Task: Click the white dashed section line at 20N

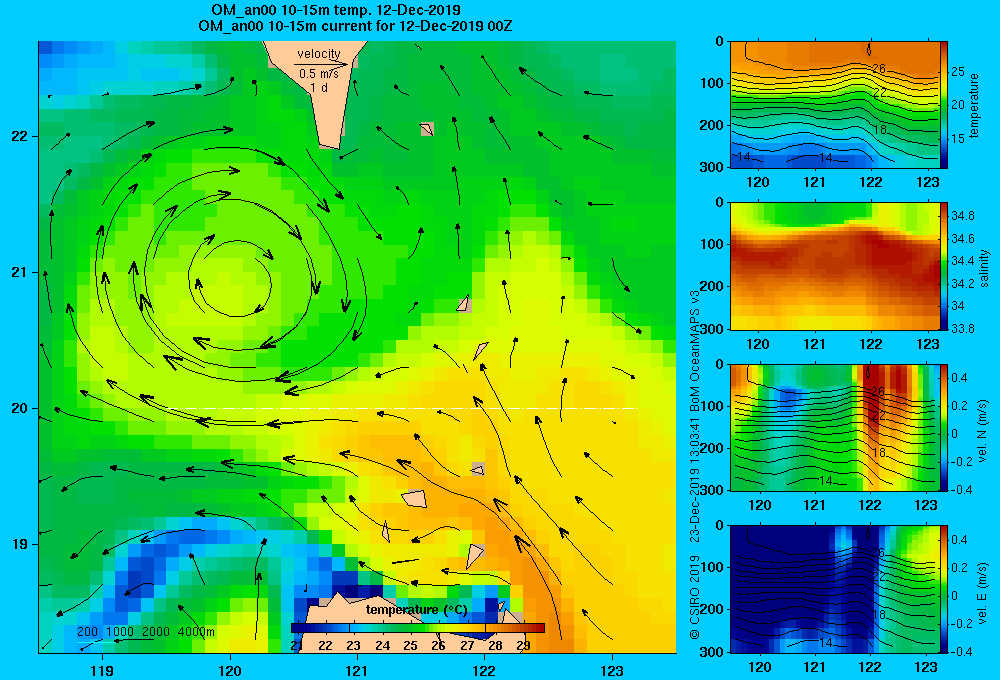Action: click(x=403, y=408)
